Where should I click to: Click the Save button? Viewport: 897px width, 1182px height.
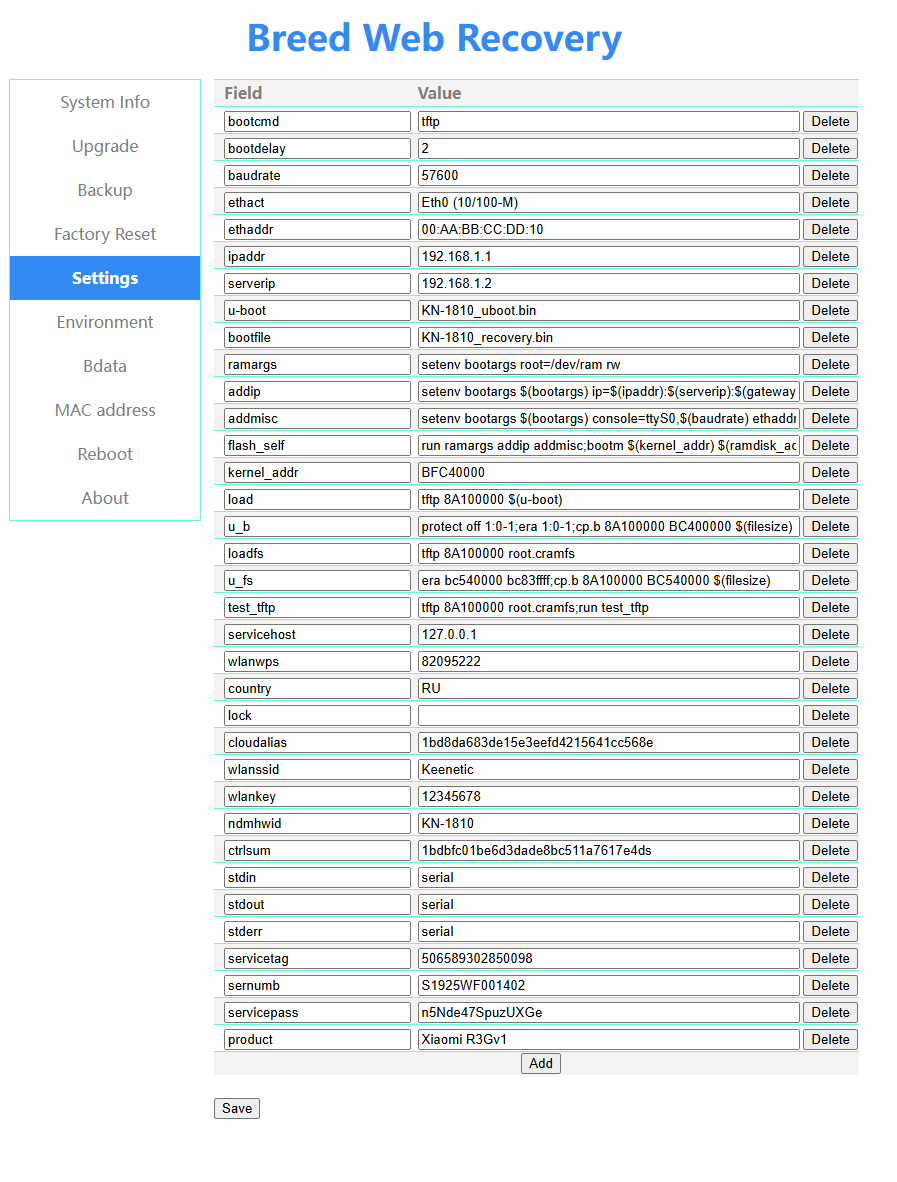pos(237,1108)
